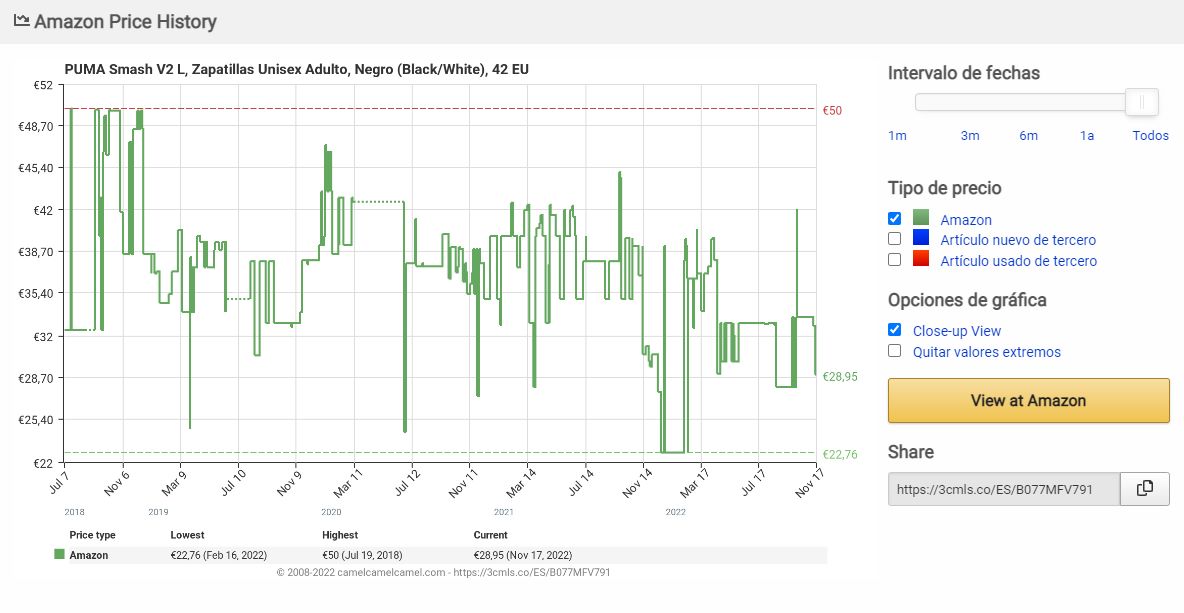Click the share URL input field

(x=1004, y=489)
